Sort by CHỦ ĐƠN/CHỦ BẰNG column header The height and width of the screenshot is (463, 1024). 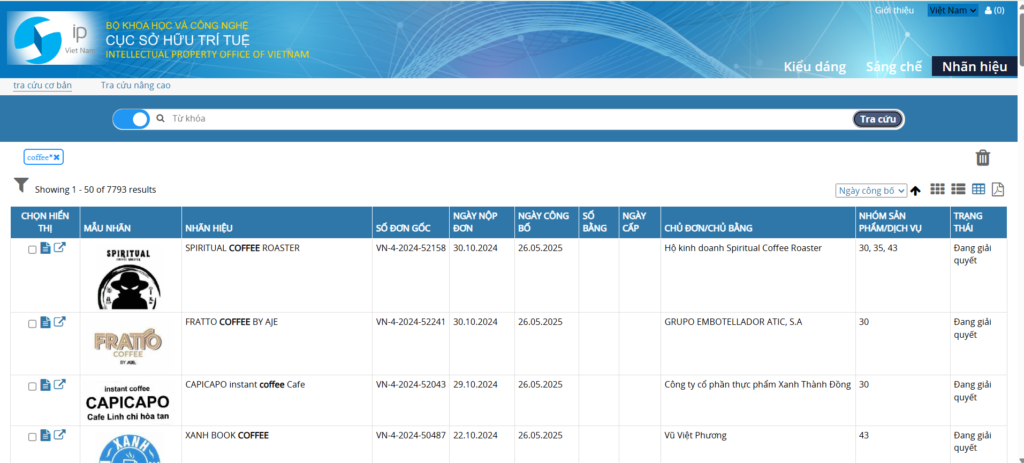click(x=709, y=228)
